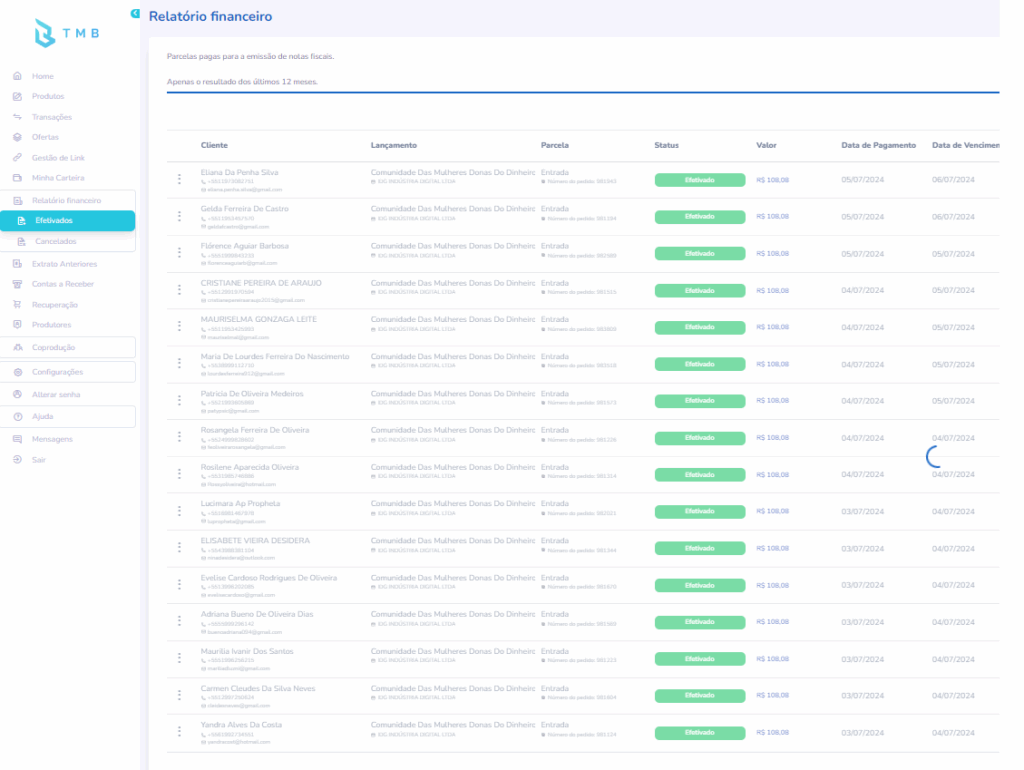Image resolution: width=1024 pixels, height=770 pixels.
Task: Expand the Coprodução section
Action: tap(68, 347)
